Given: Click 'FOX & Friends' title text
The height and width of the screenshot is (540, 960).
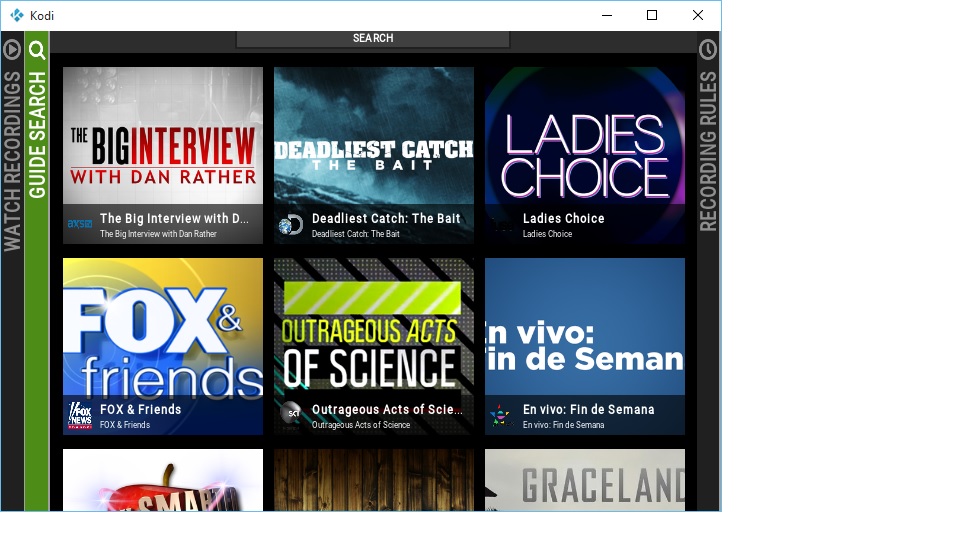Looking at the screenshot, I should pyautogui.click(x=141, y=410).
